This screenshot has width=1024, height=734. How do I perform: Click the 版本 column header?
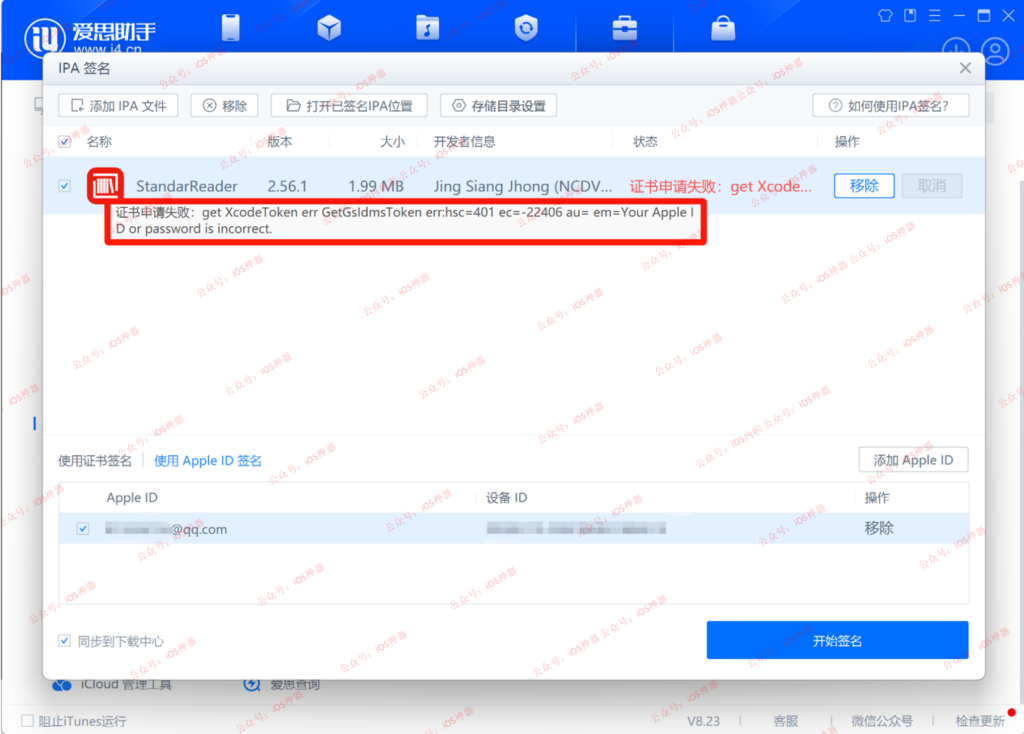point(280,142)
